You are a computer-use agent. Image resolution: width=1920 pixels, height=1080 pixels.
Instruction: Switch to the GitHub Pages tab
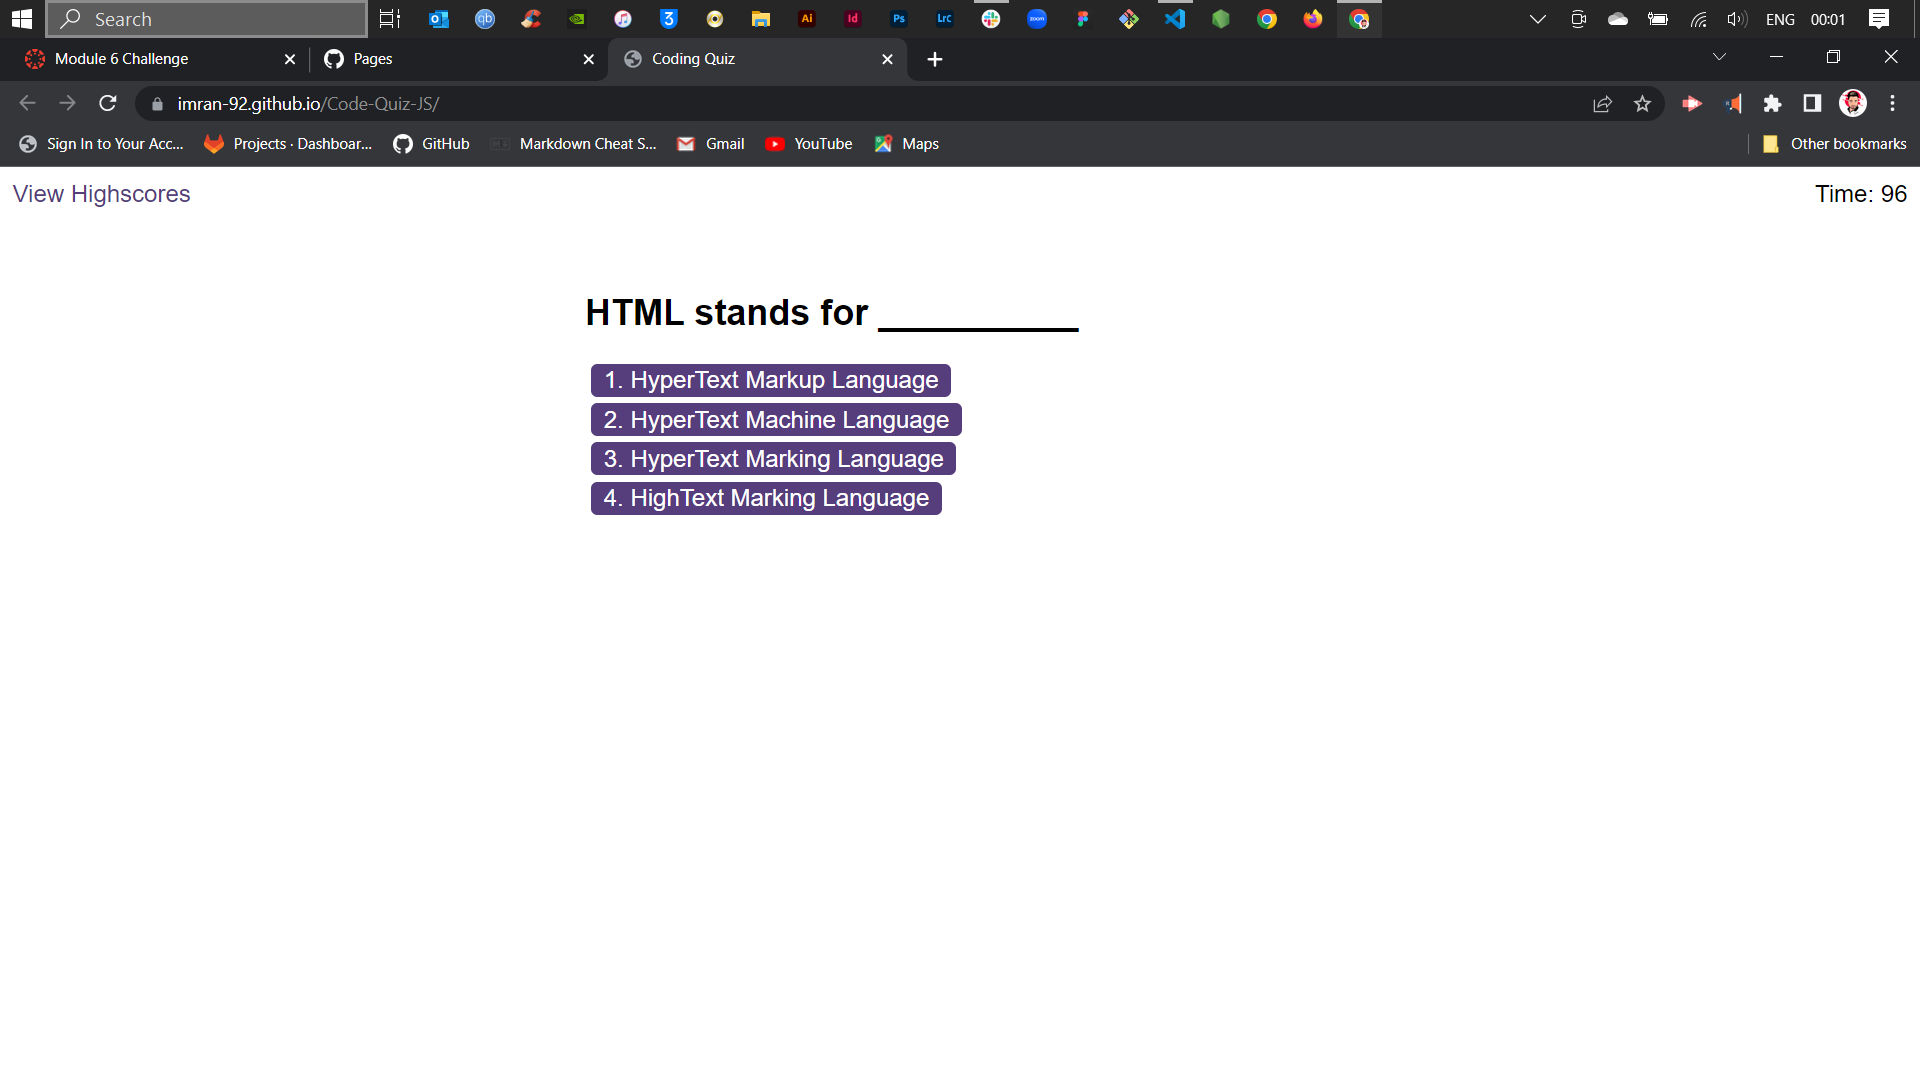450,59
